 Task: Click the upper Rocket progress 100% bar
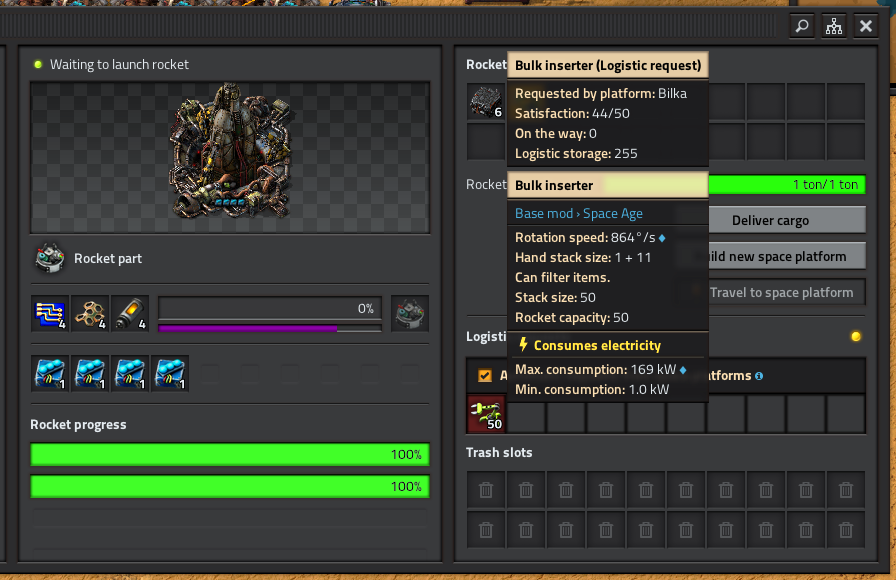coord(230,454)
